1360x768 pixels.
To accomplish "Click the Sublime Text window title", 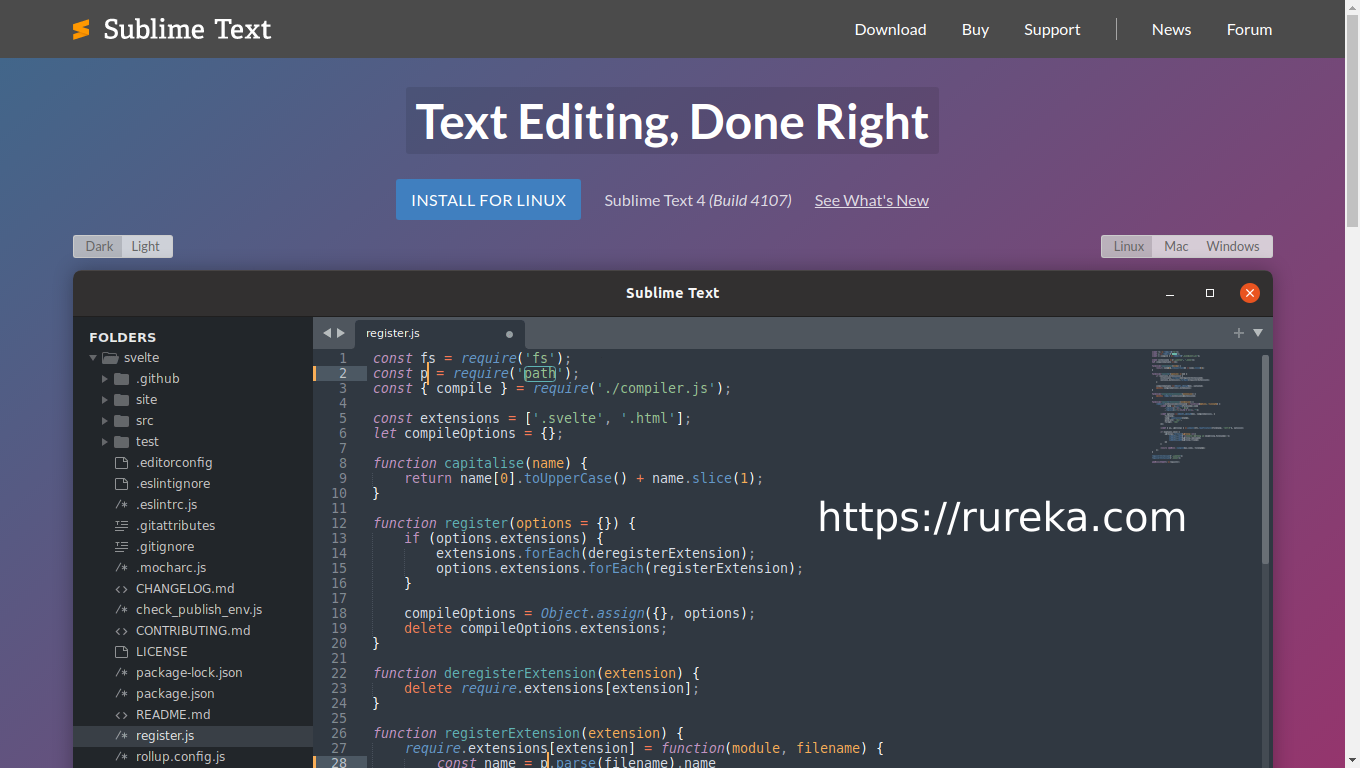I will click(672, 293).
